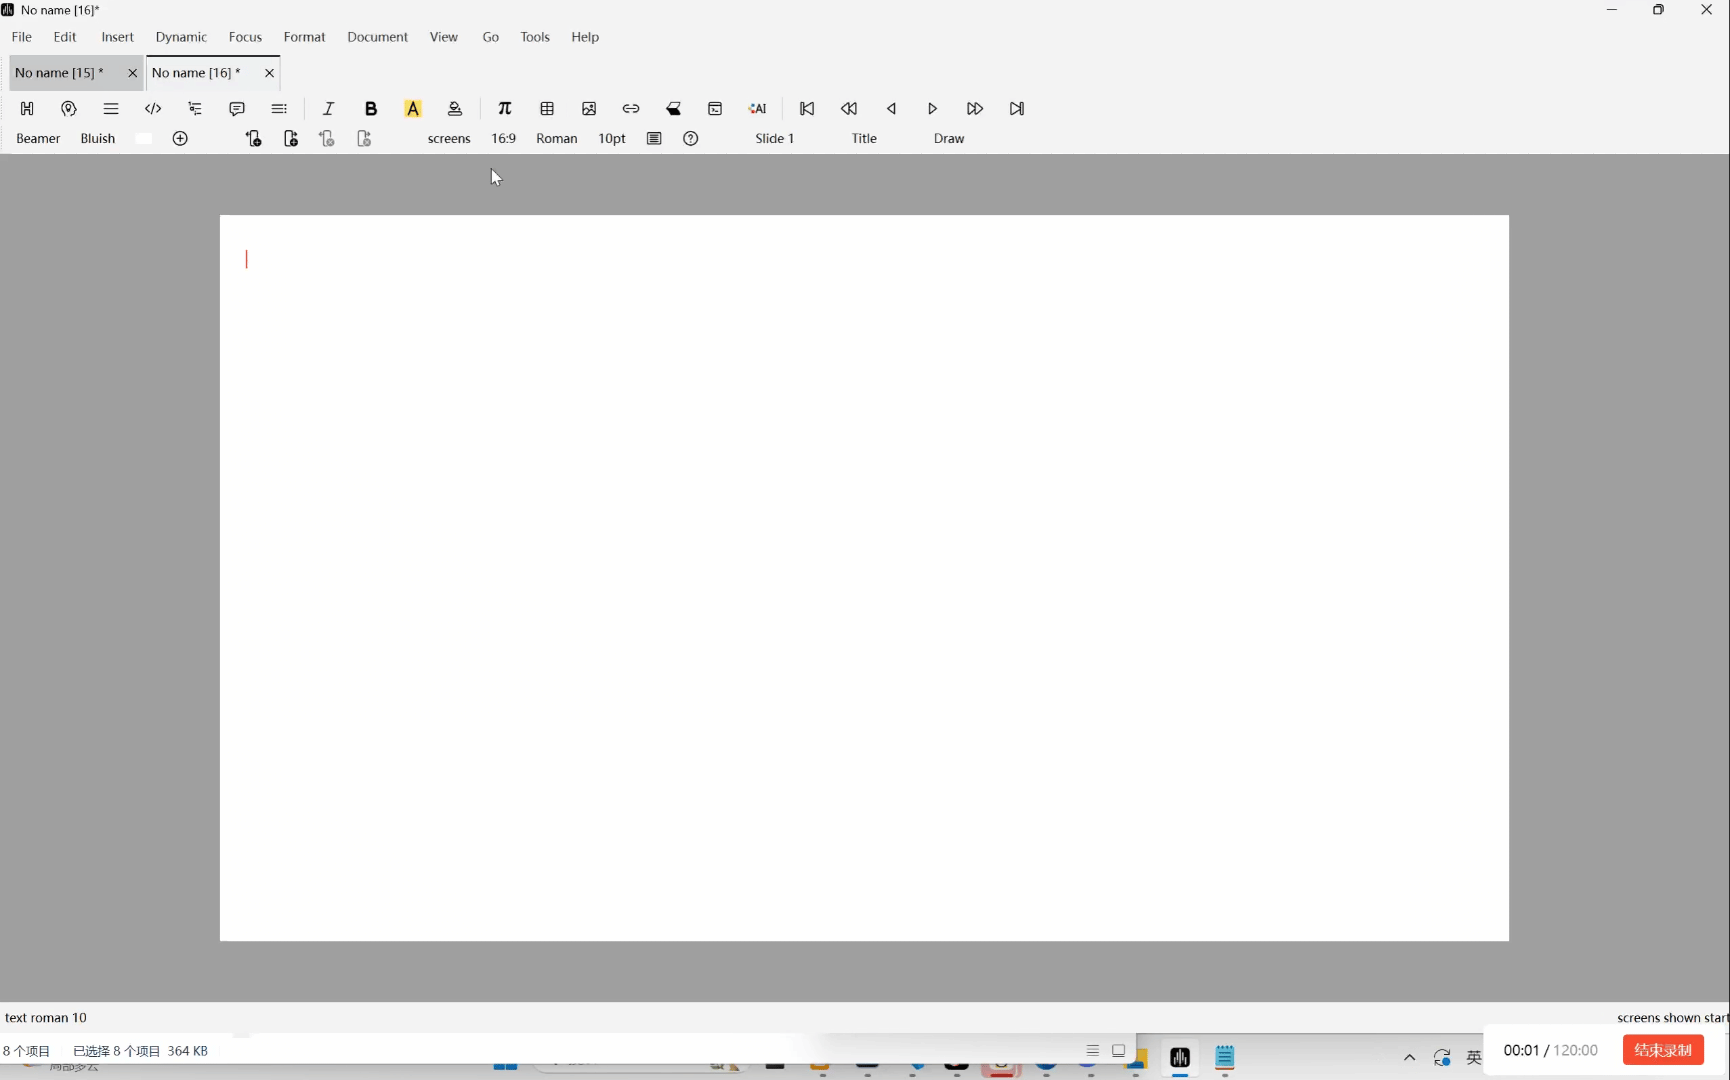Go to the first slide
The height and width of the screenshot is (1080, 1730).
click(x=807, y=109)
